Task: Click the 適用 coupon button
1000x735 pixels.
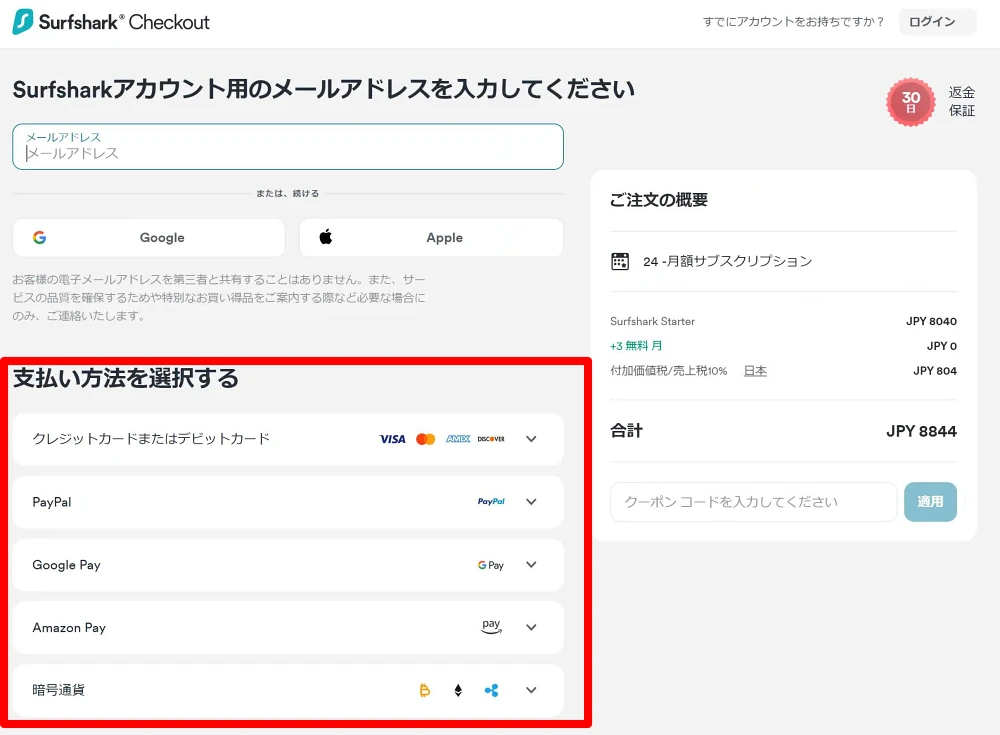Action: tap(930, 501)
